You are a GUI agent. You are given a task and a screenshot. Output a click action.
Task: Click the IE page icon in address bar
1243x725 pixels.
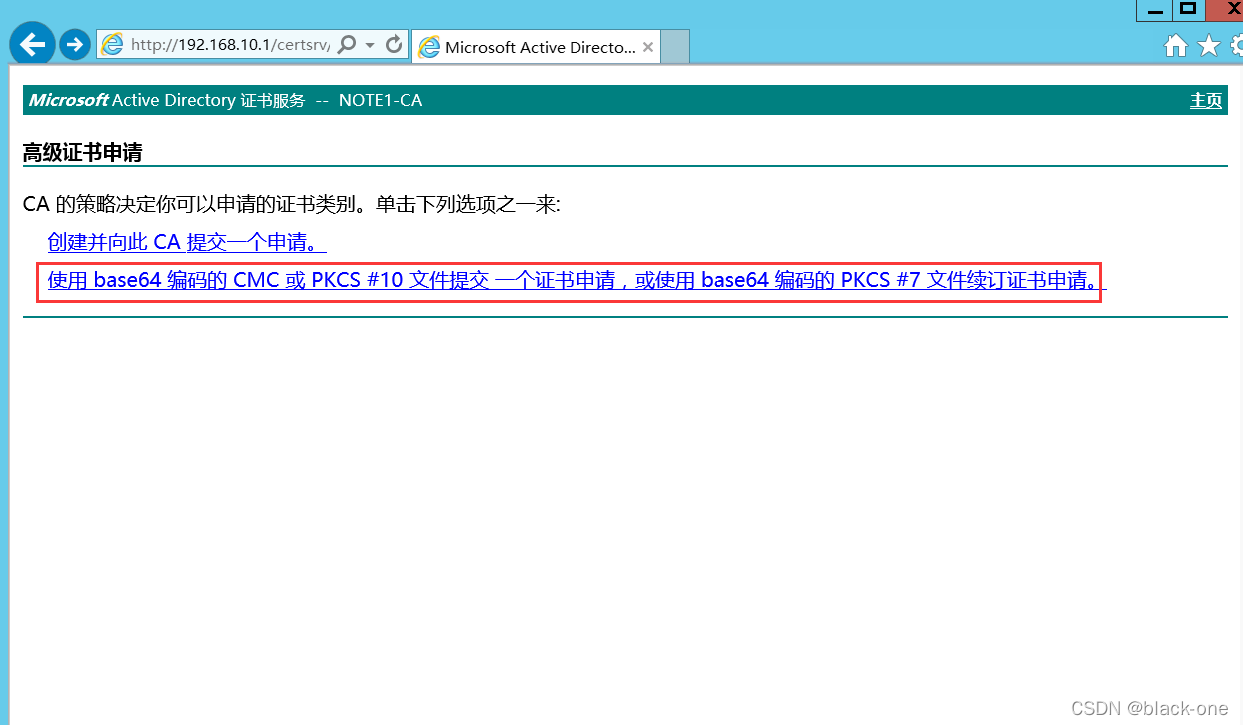point(112,45)
